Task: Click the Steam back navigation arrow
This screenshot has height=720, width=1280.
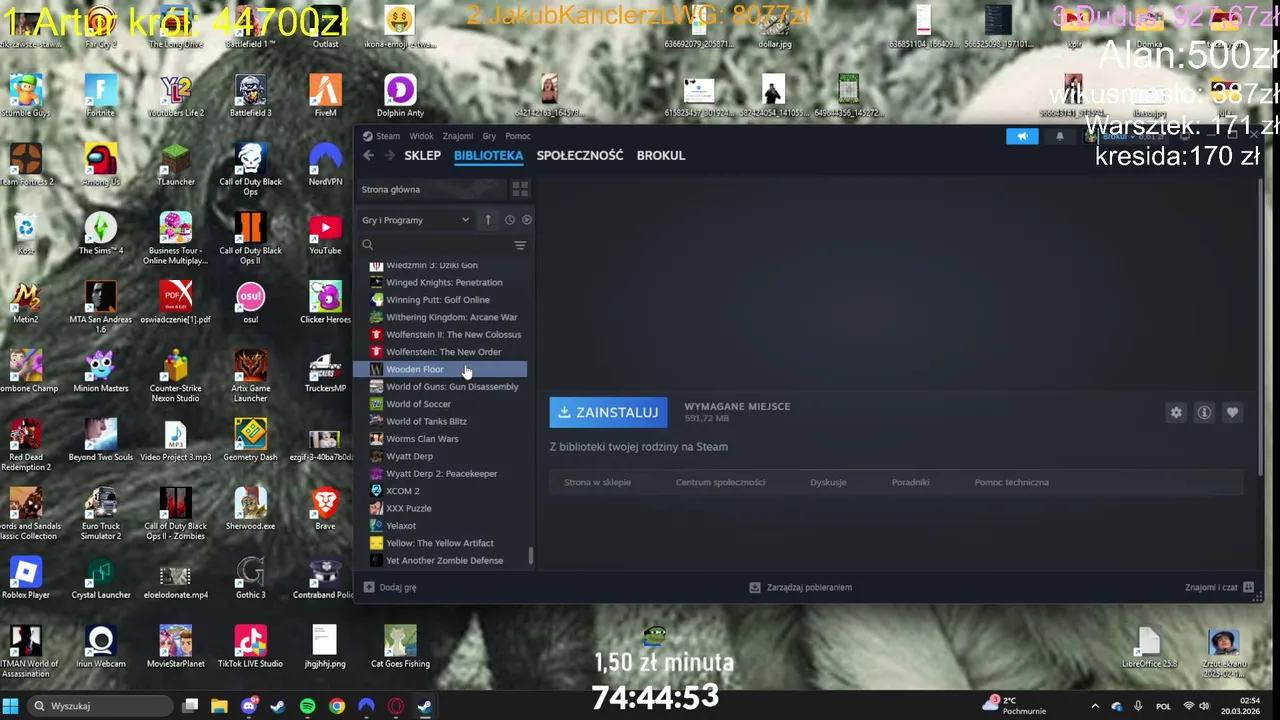Action: coord(368,155)
